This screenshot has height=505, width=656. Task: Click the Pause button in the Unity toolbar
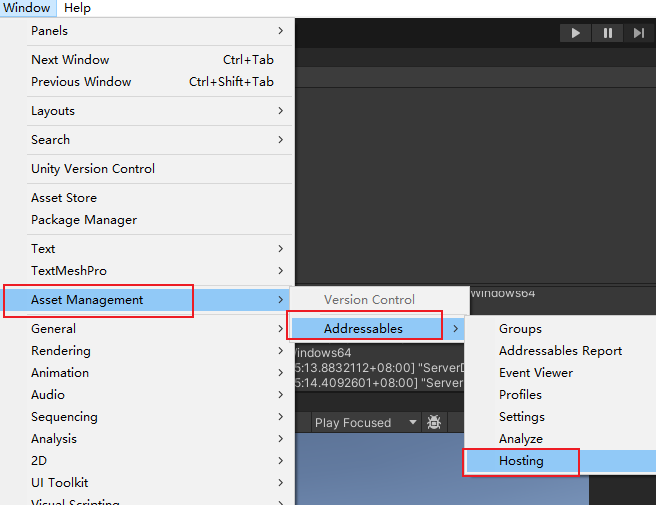click(x=607, y=33)
